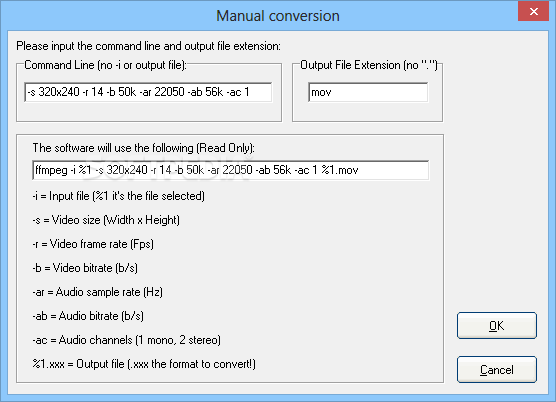
Task: Cancel the Manual conversion dialog
Action: (497, 369)
